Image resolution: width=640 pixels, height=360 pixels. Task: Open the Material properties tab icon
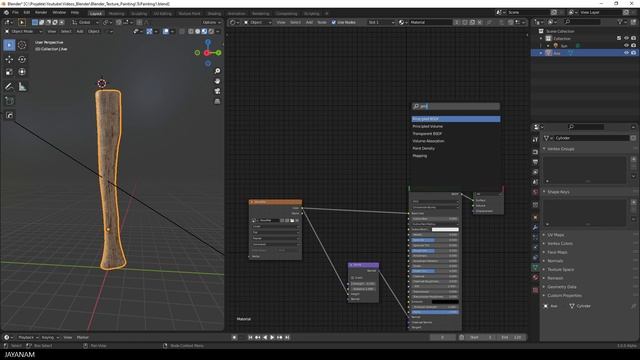(535, 278)
